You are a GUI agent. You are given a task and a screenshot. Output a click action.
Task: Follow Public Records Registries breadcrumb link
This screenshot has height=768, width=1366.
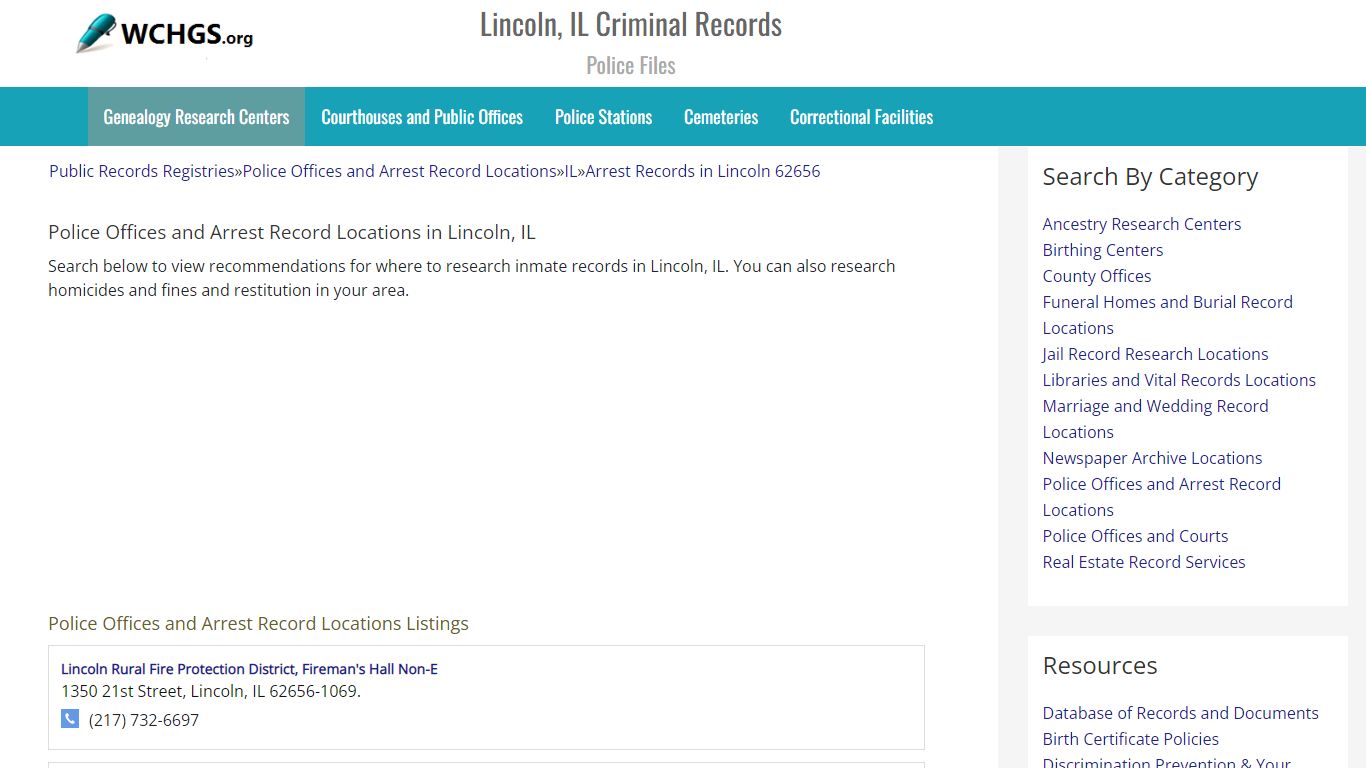pos(142,171)
